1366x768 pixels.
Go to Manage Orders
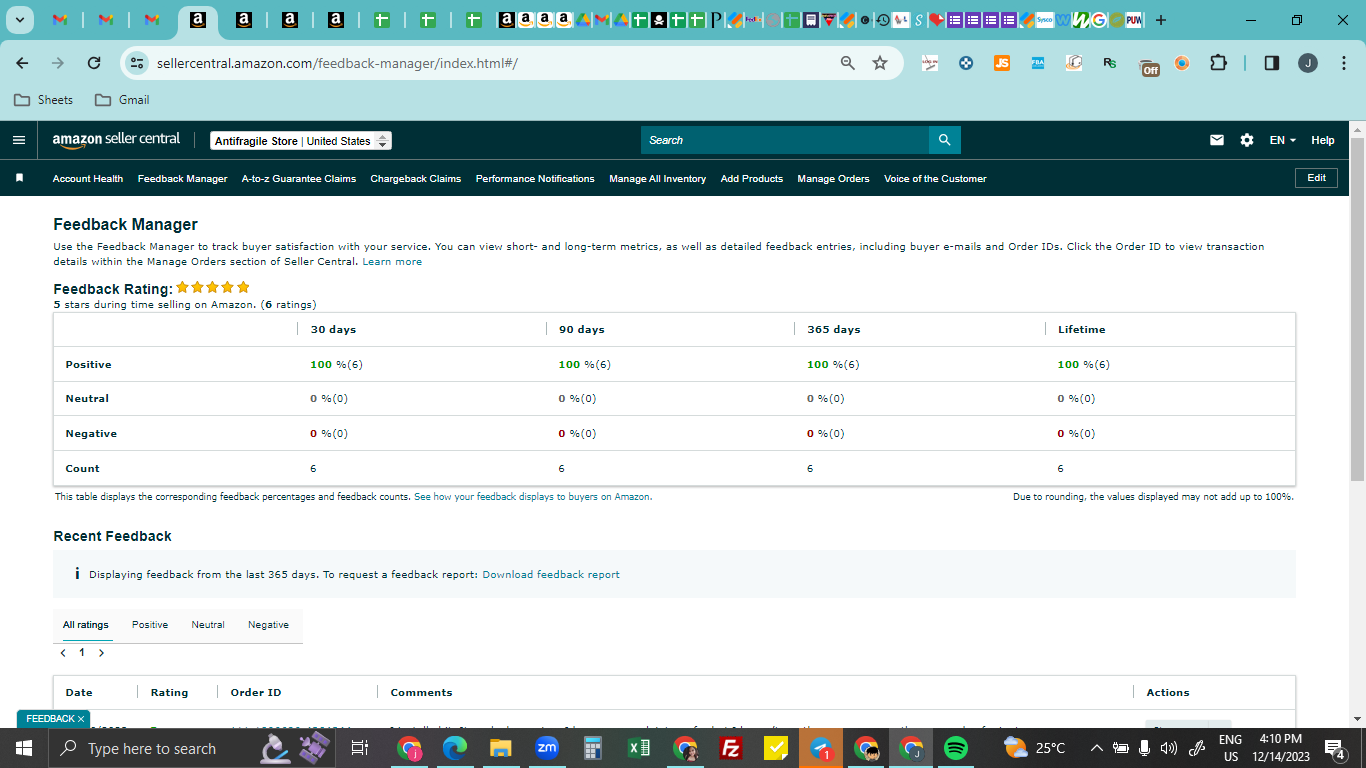point(834,179)
